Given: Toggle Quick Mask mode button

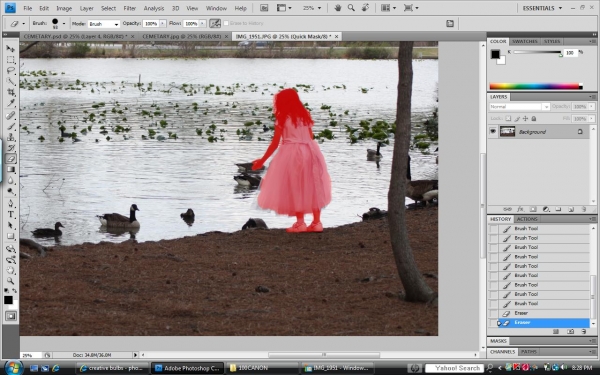Looking at the screenshot, I should 11,316.
